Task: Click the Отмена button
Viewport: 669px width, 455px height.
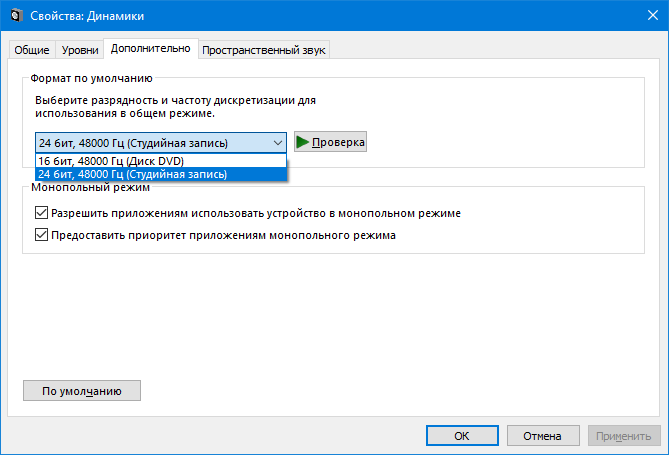Action: pos(543,436)
